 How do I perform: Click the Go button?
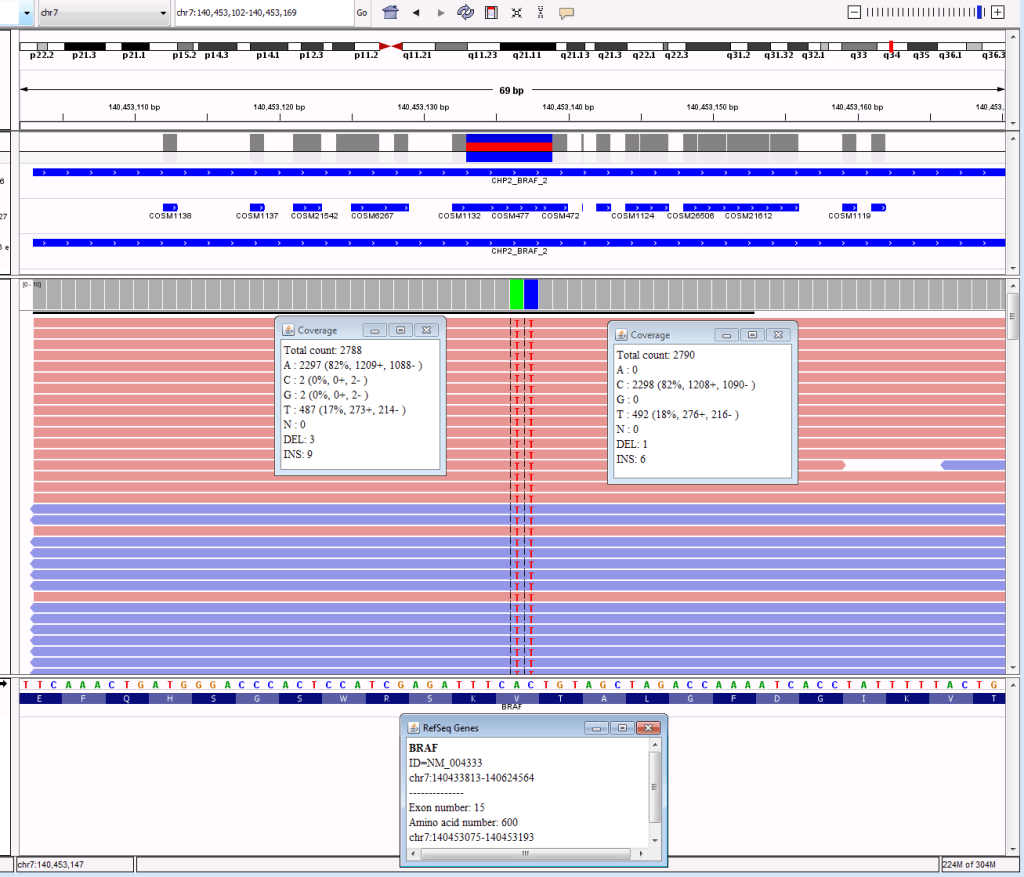361,13
